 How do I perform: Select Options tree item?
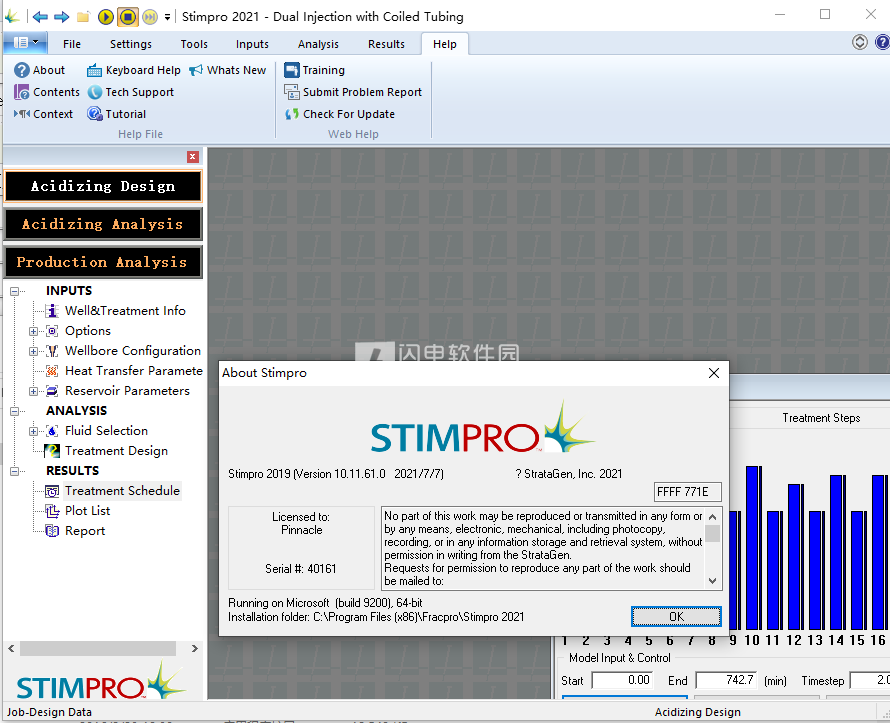tap(87, 331)
